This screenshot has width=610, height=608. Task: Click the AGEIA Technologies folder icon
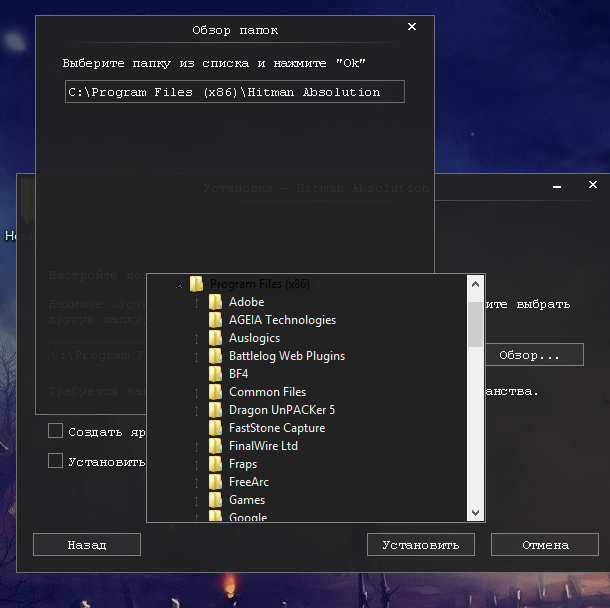[215, 320]
